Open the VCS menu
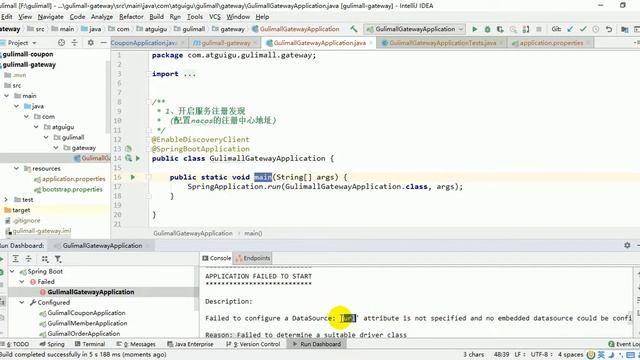 point(215,17)
